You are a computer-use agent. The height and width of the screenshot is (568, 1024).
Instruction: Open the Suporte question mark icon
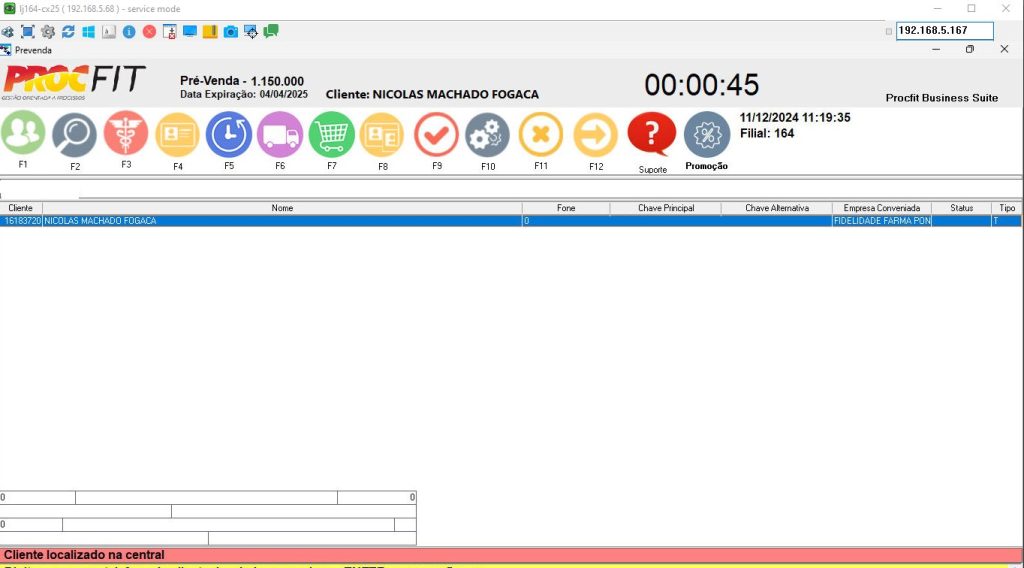coord(652,134)
